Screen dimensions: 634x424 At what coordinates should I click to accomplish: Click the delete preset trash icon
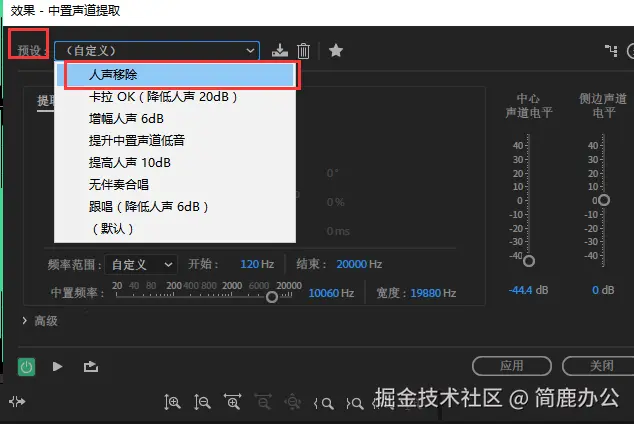(303, 51)
